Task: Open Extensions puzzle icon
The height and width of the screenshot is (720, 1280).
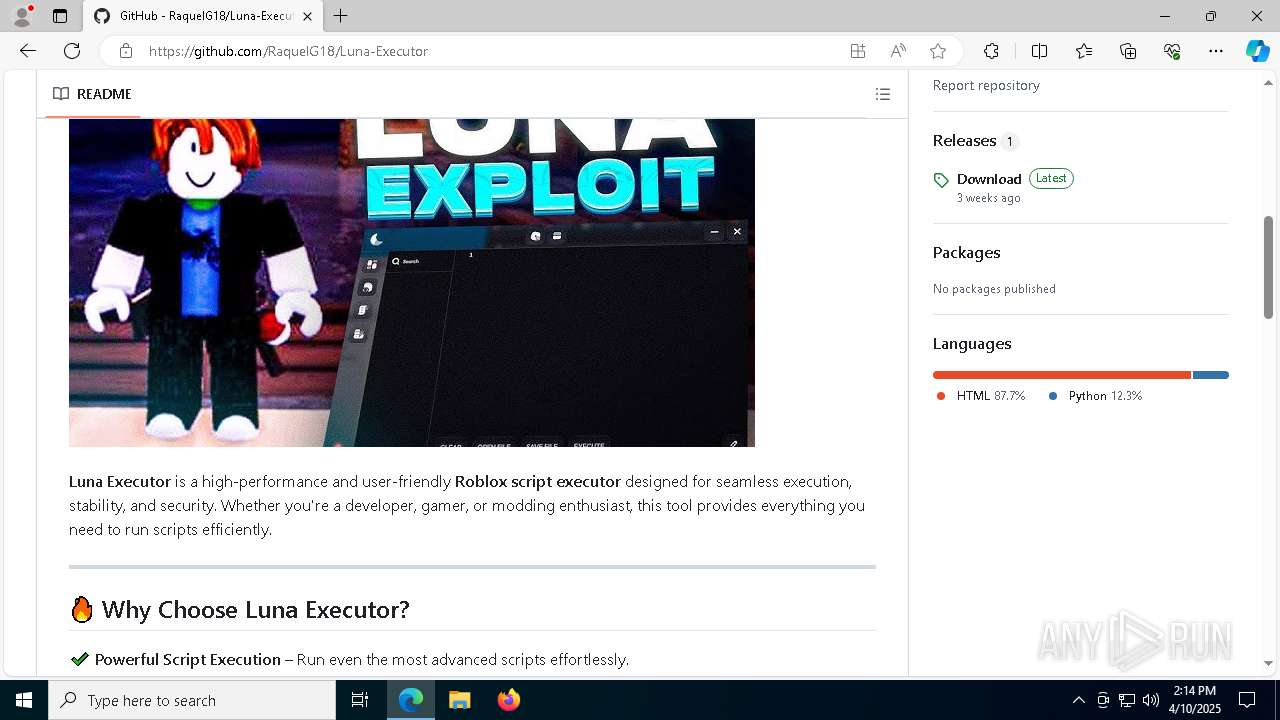Action: coord(991,51)
